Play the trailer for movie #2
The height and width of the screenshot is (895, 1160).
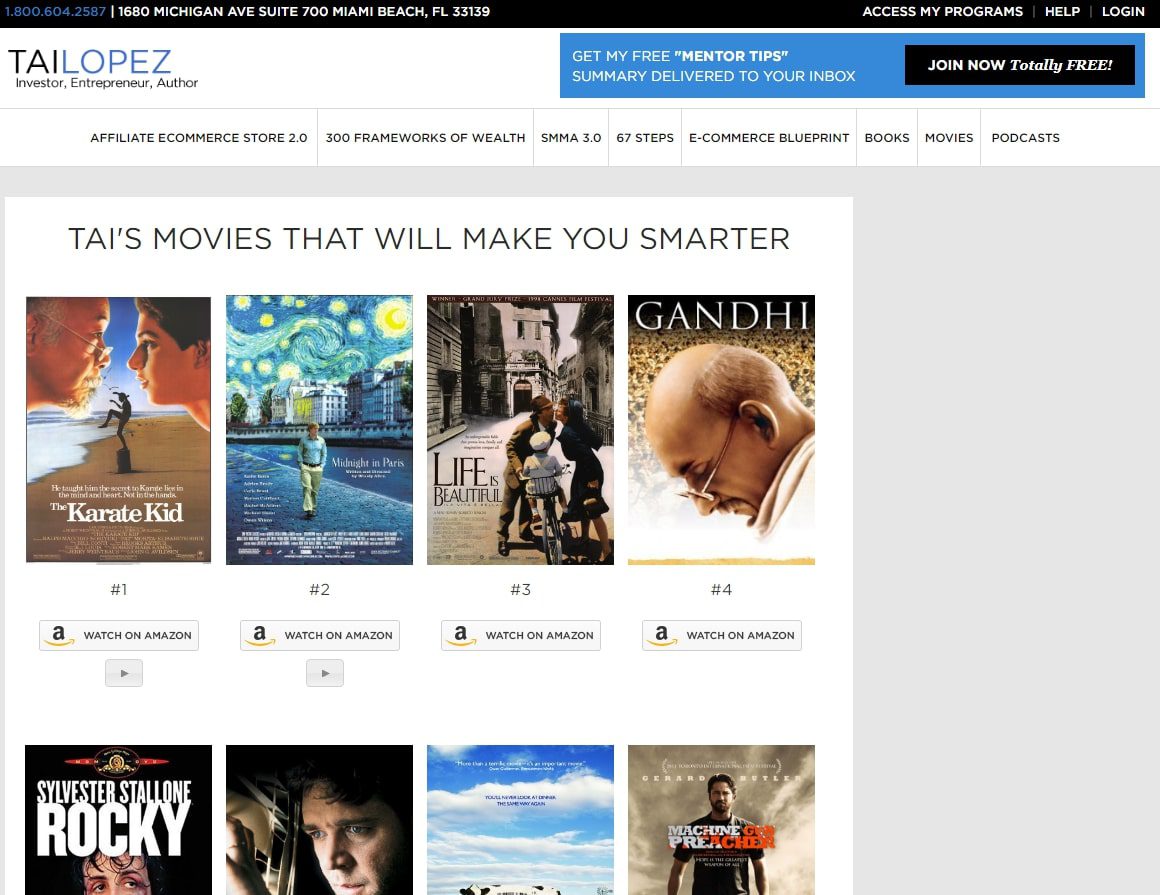(x=325, y=673)
